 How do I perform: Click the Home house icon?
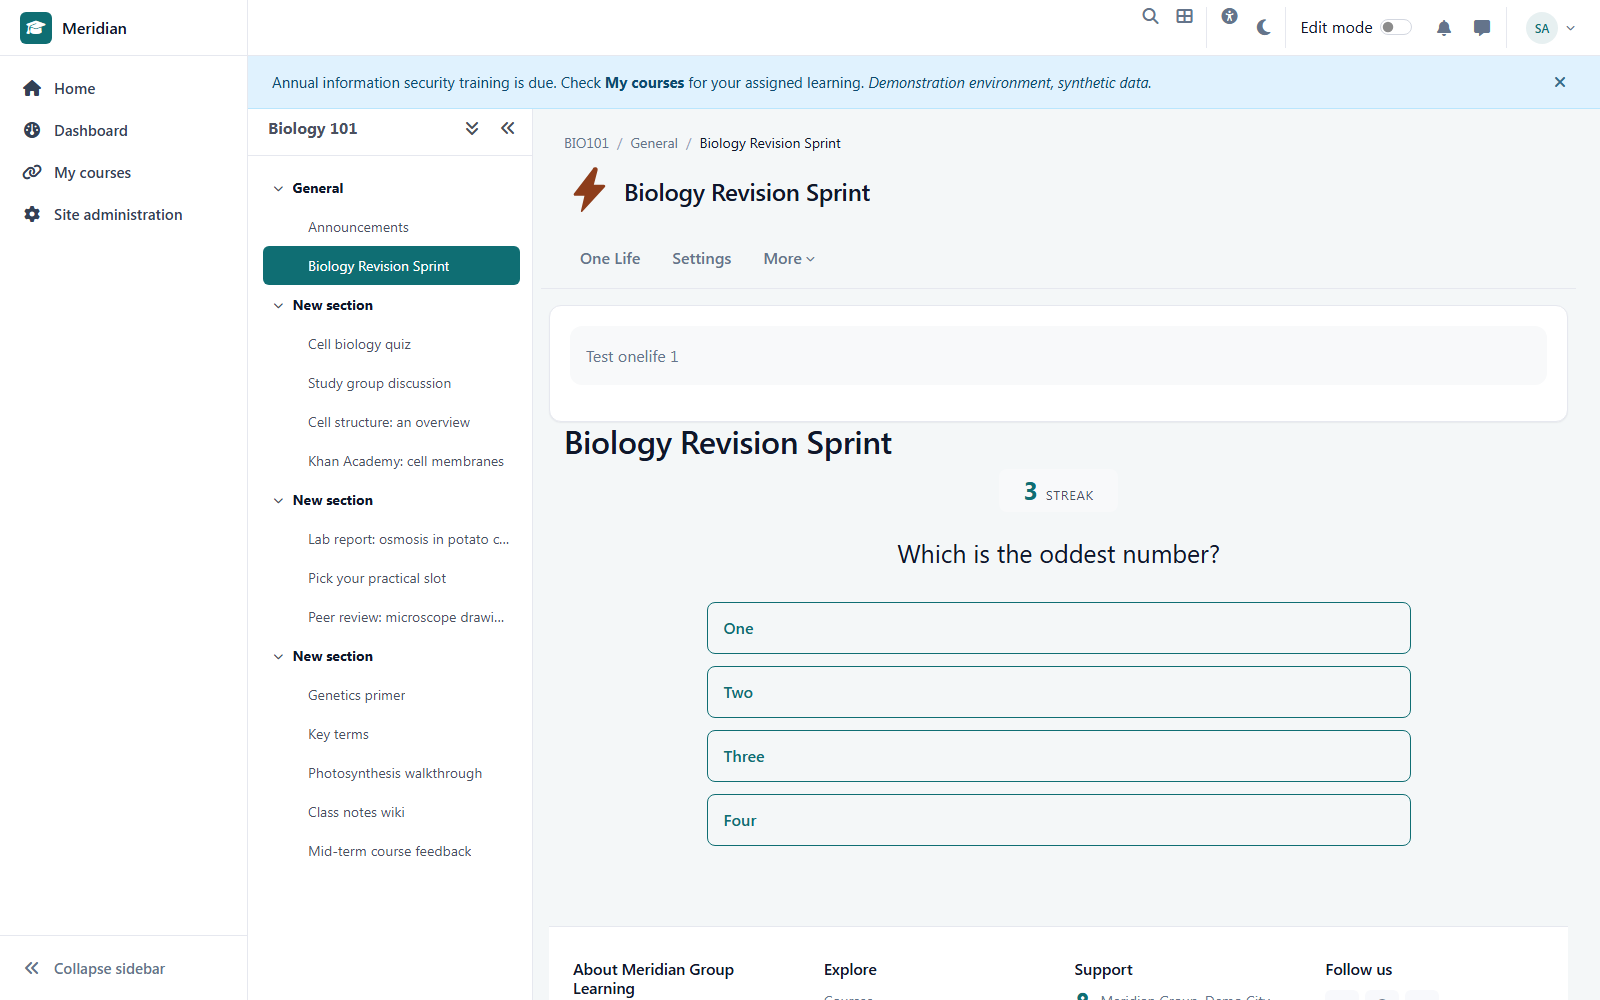32,88
